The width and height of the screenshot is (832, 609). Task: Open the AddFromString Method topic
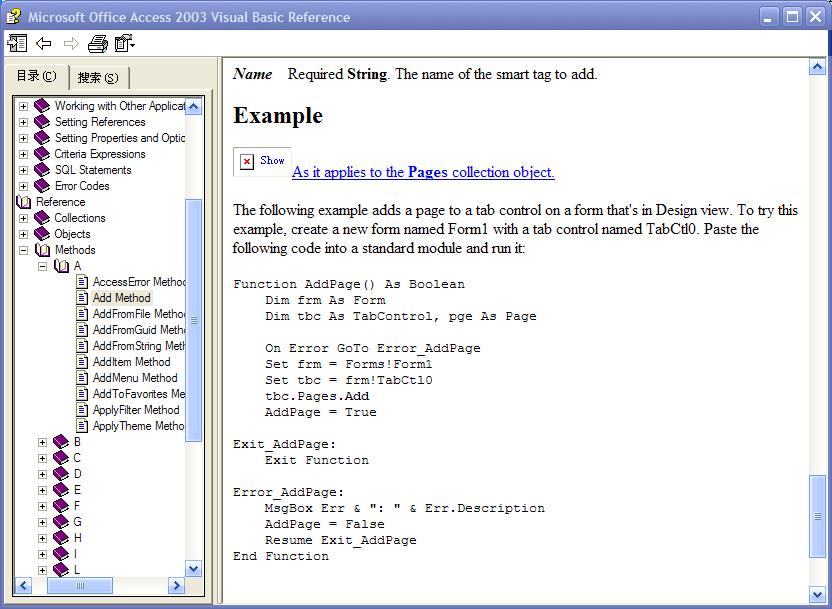138,345
